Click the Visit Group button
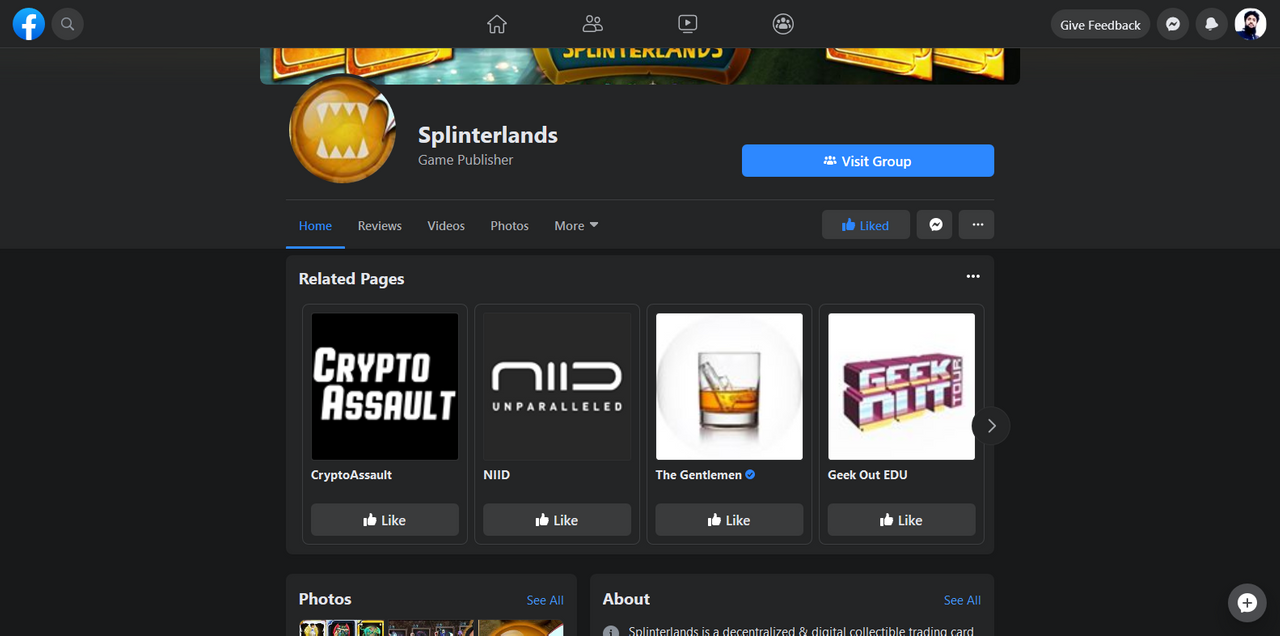1280x636 pixels. (868, 161)
